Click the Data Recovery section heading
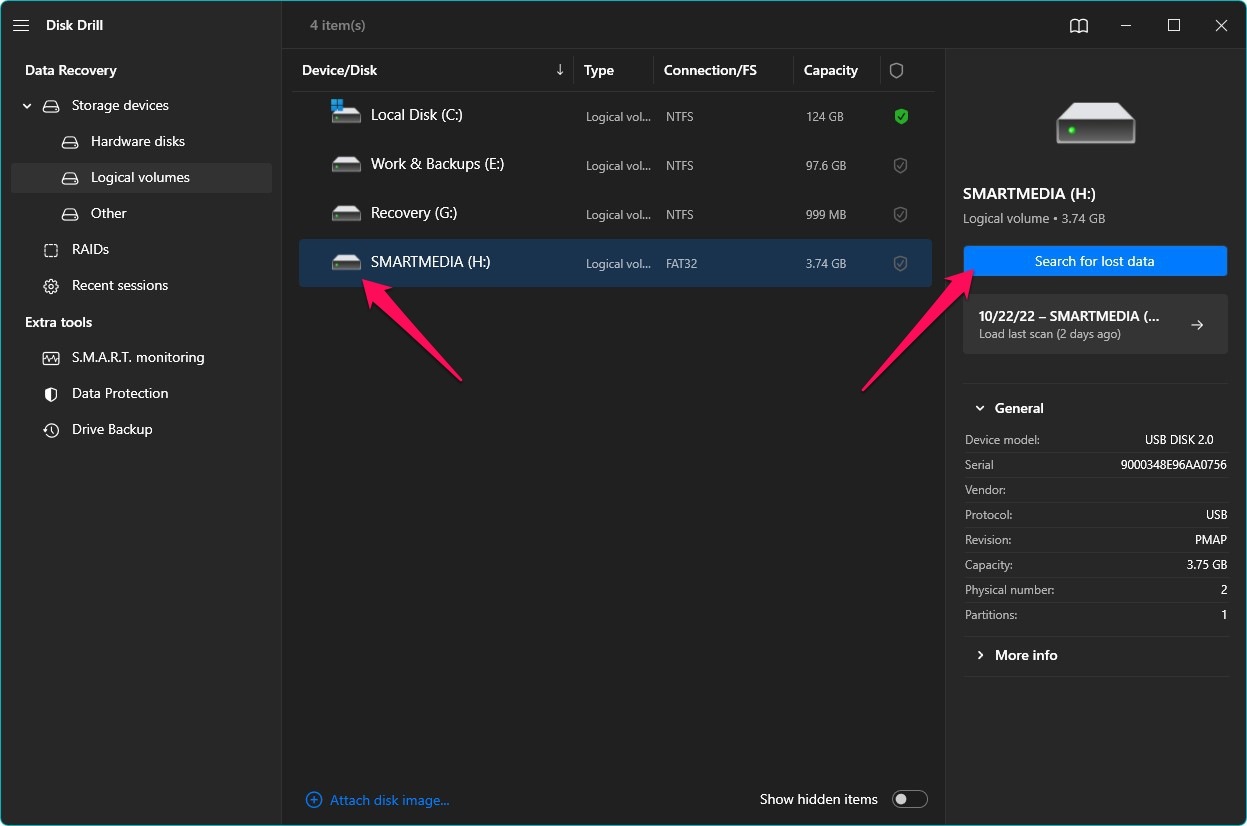 pos(71,71)
